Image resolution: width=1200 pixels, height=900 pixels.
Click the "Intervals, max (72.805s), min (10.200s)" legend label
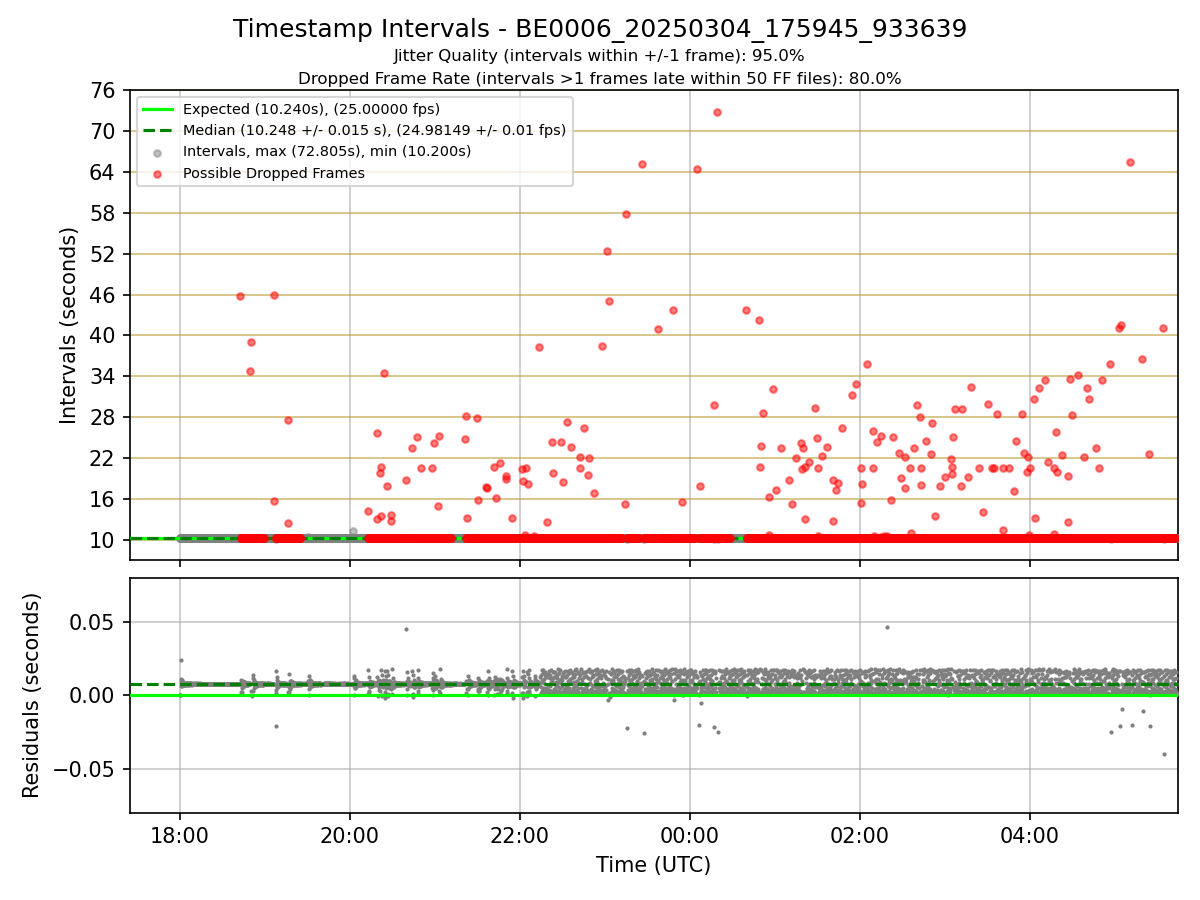tap(327, 151)
